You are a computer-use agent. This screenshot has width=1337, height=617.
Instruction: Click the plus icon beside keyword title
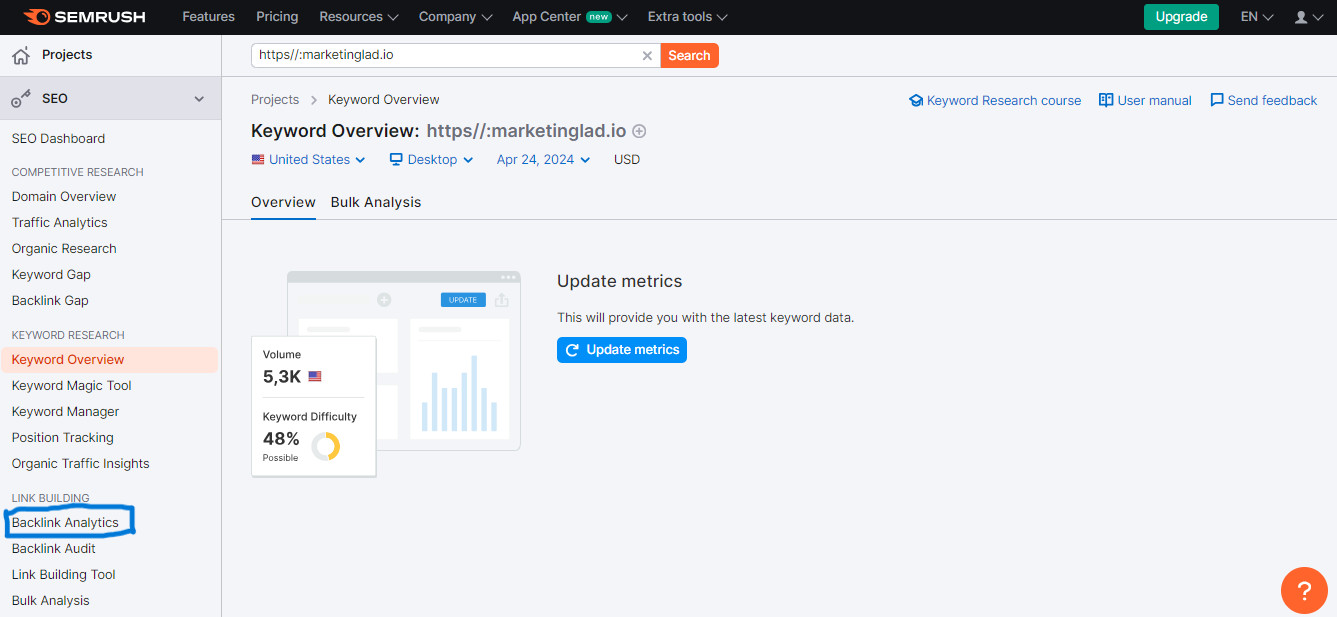(x=640, y=131)
